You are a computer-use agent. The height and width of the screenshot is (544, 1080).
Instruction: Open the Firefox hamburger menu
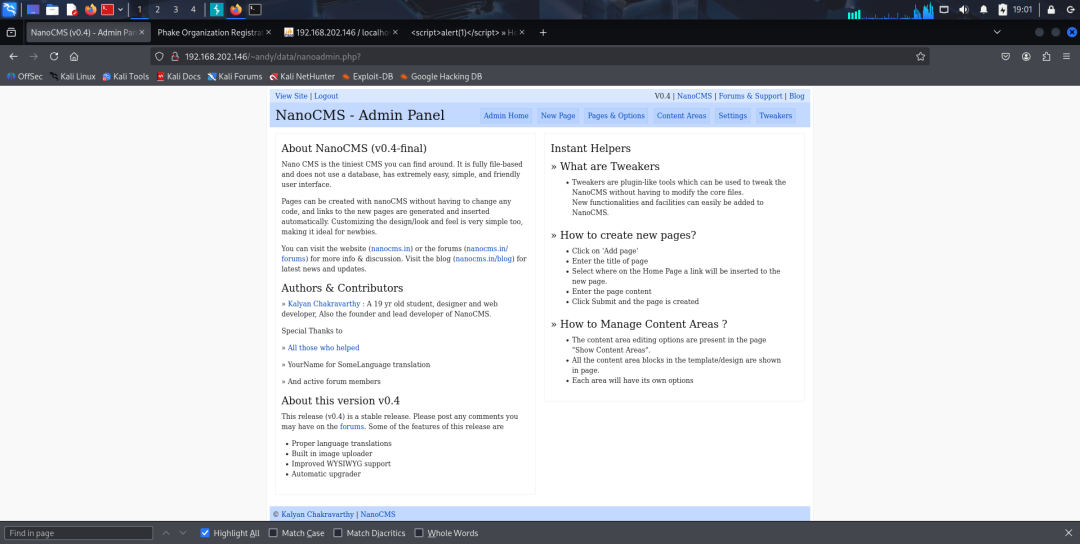[1067, 56]
